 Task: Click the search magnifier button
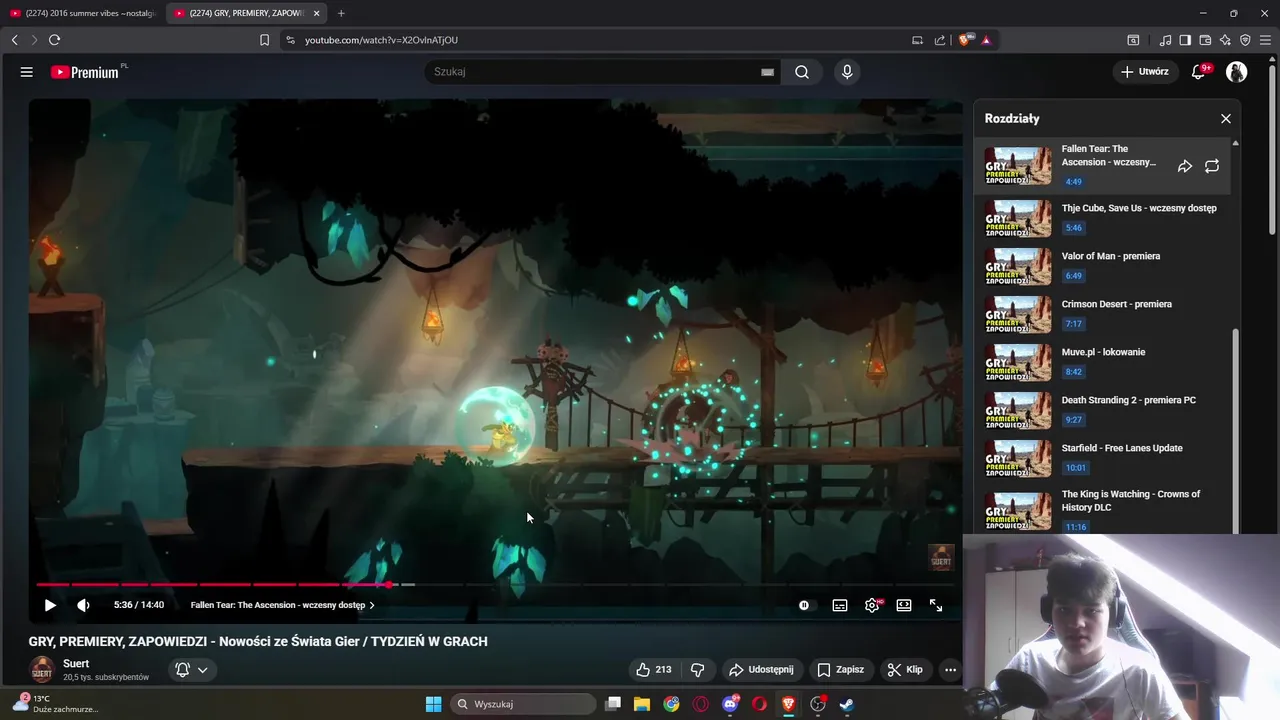tap(802, 72)
